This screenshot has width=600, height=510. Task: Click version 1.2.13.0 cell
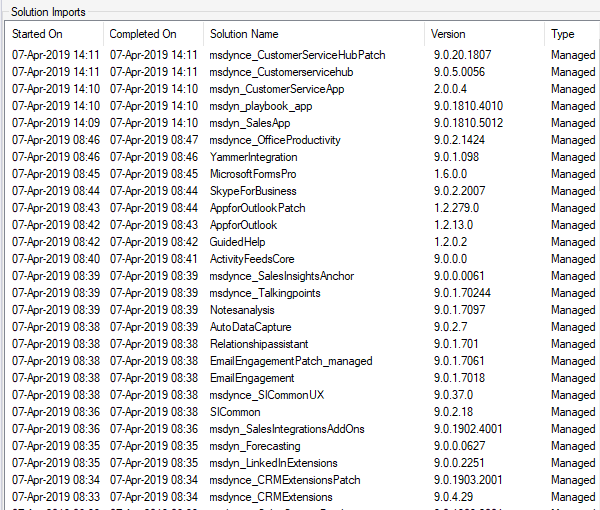453,225
